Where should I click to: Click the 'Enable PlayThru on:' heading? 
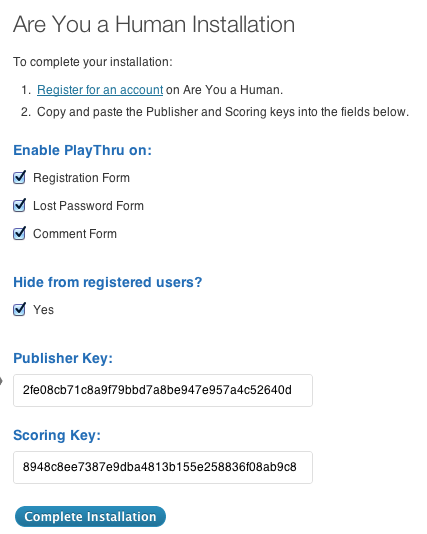click(82, 150)
